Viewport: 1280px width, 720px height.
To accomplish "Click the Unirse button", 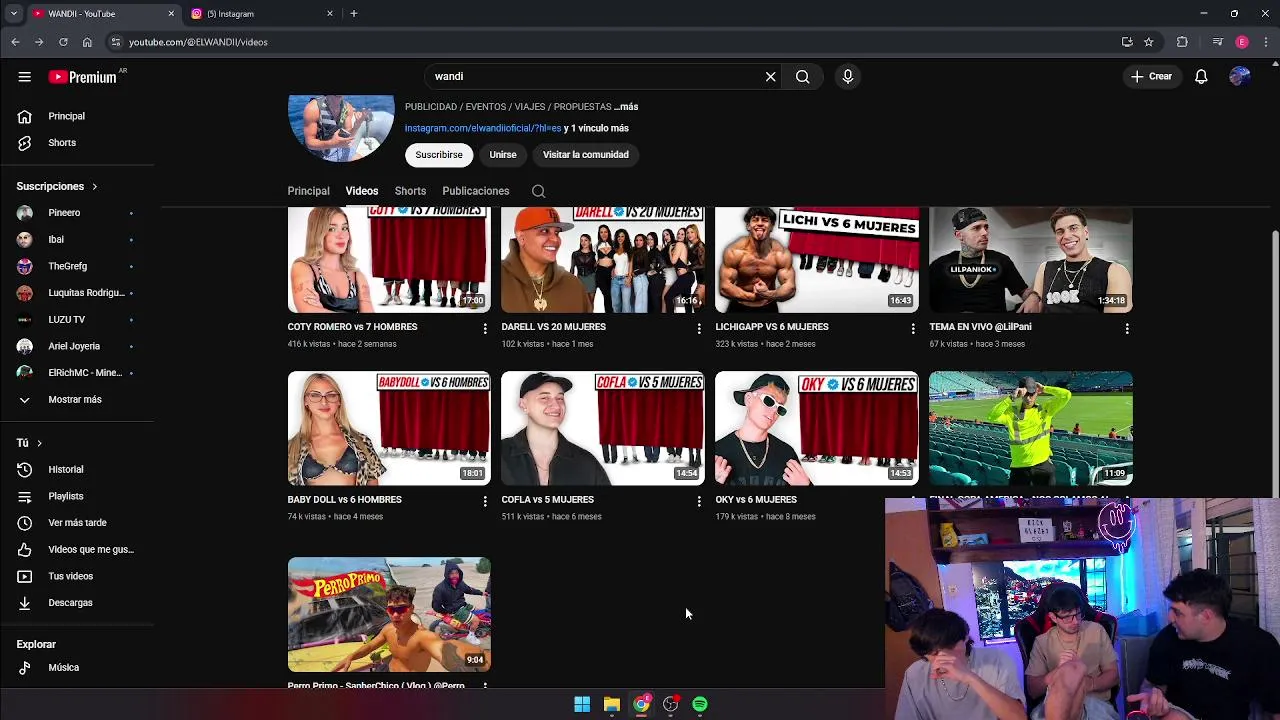I will coord(503,155).
